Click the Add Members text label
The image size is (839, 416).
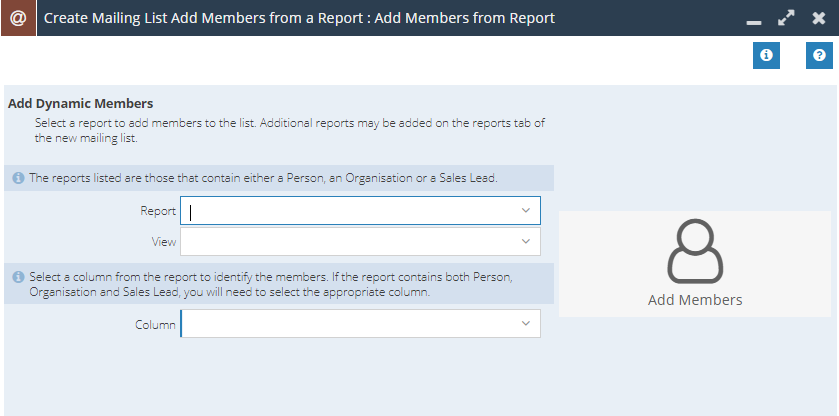click(695, 300)
